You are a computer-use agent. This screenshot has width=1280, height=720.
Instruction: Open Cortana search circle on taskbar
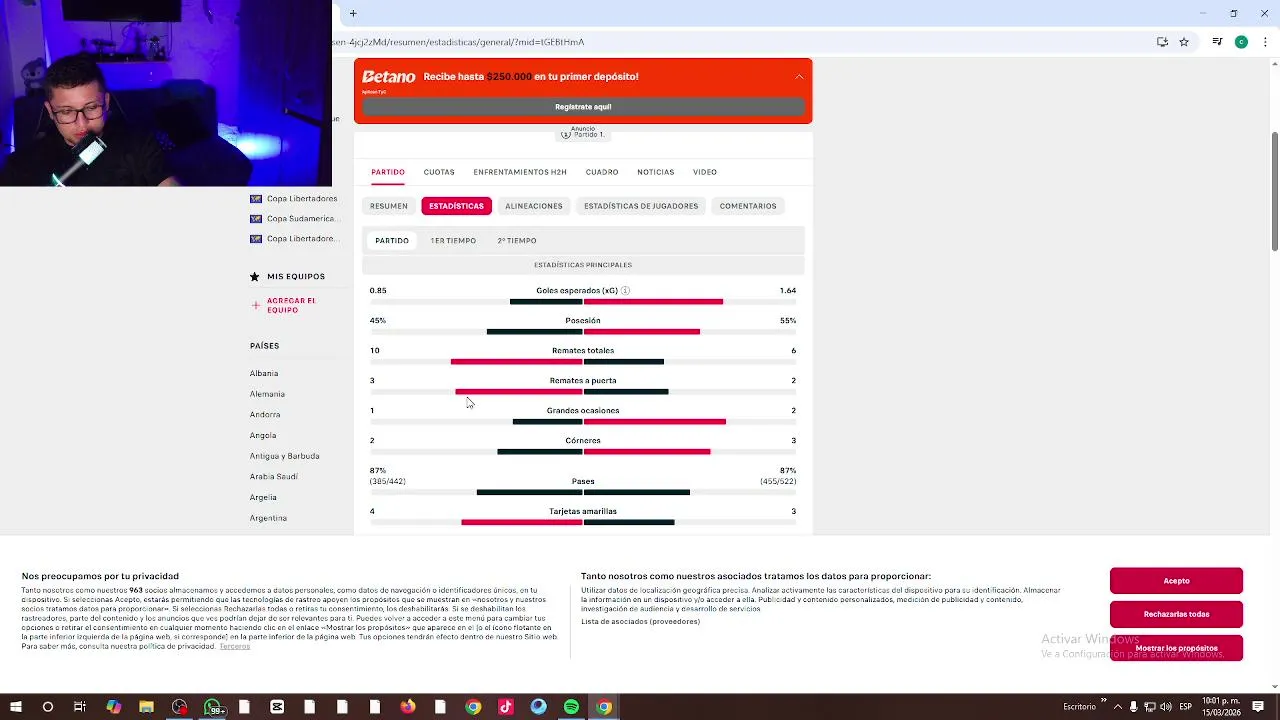click(x=48, y=707)
